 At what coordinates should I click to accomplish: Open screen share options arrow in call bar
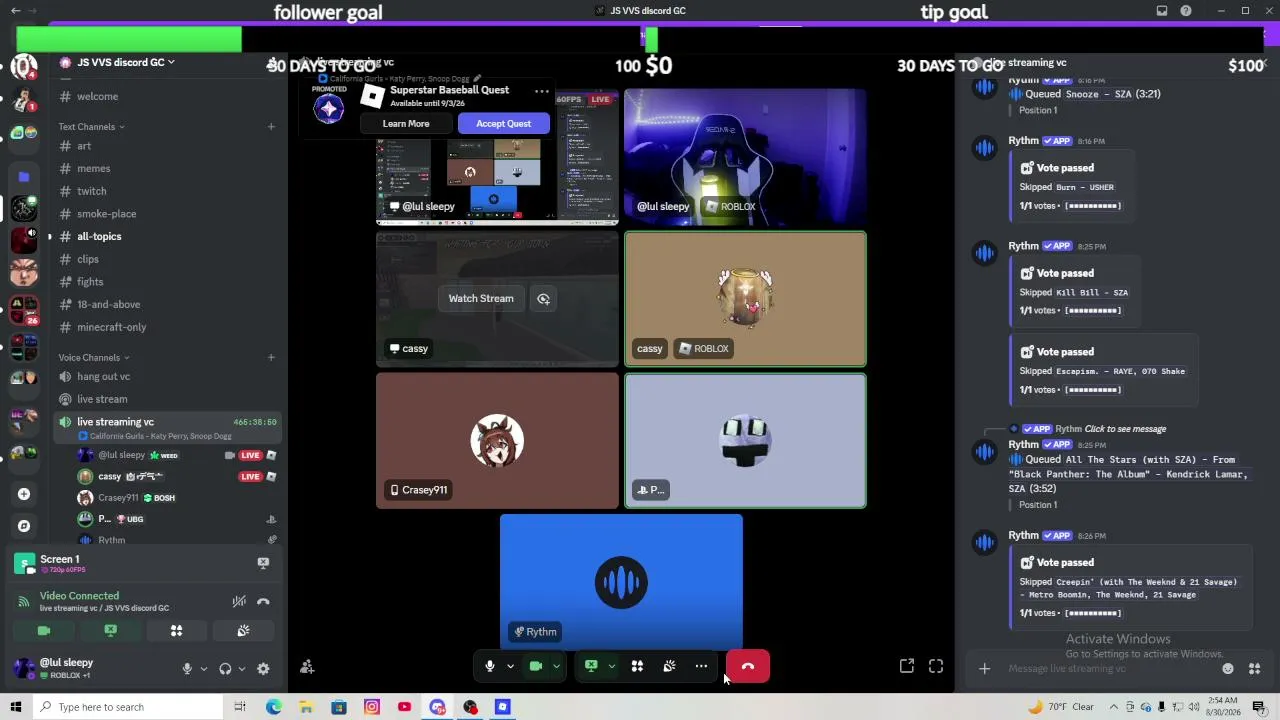pos(611,666)
